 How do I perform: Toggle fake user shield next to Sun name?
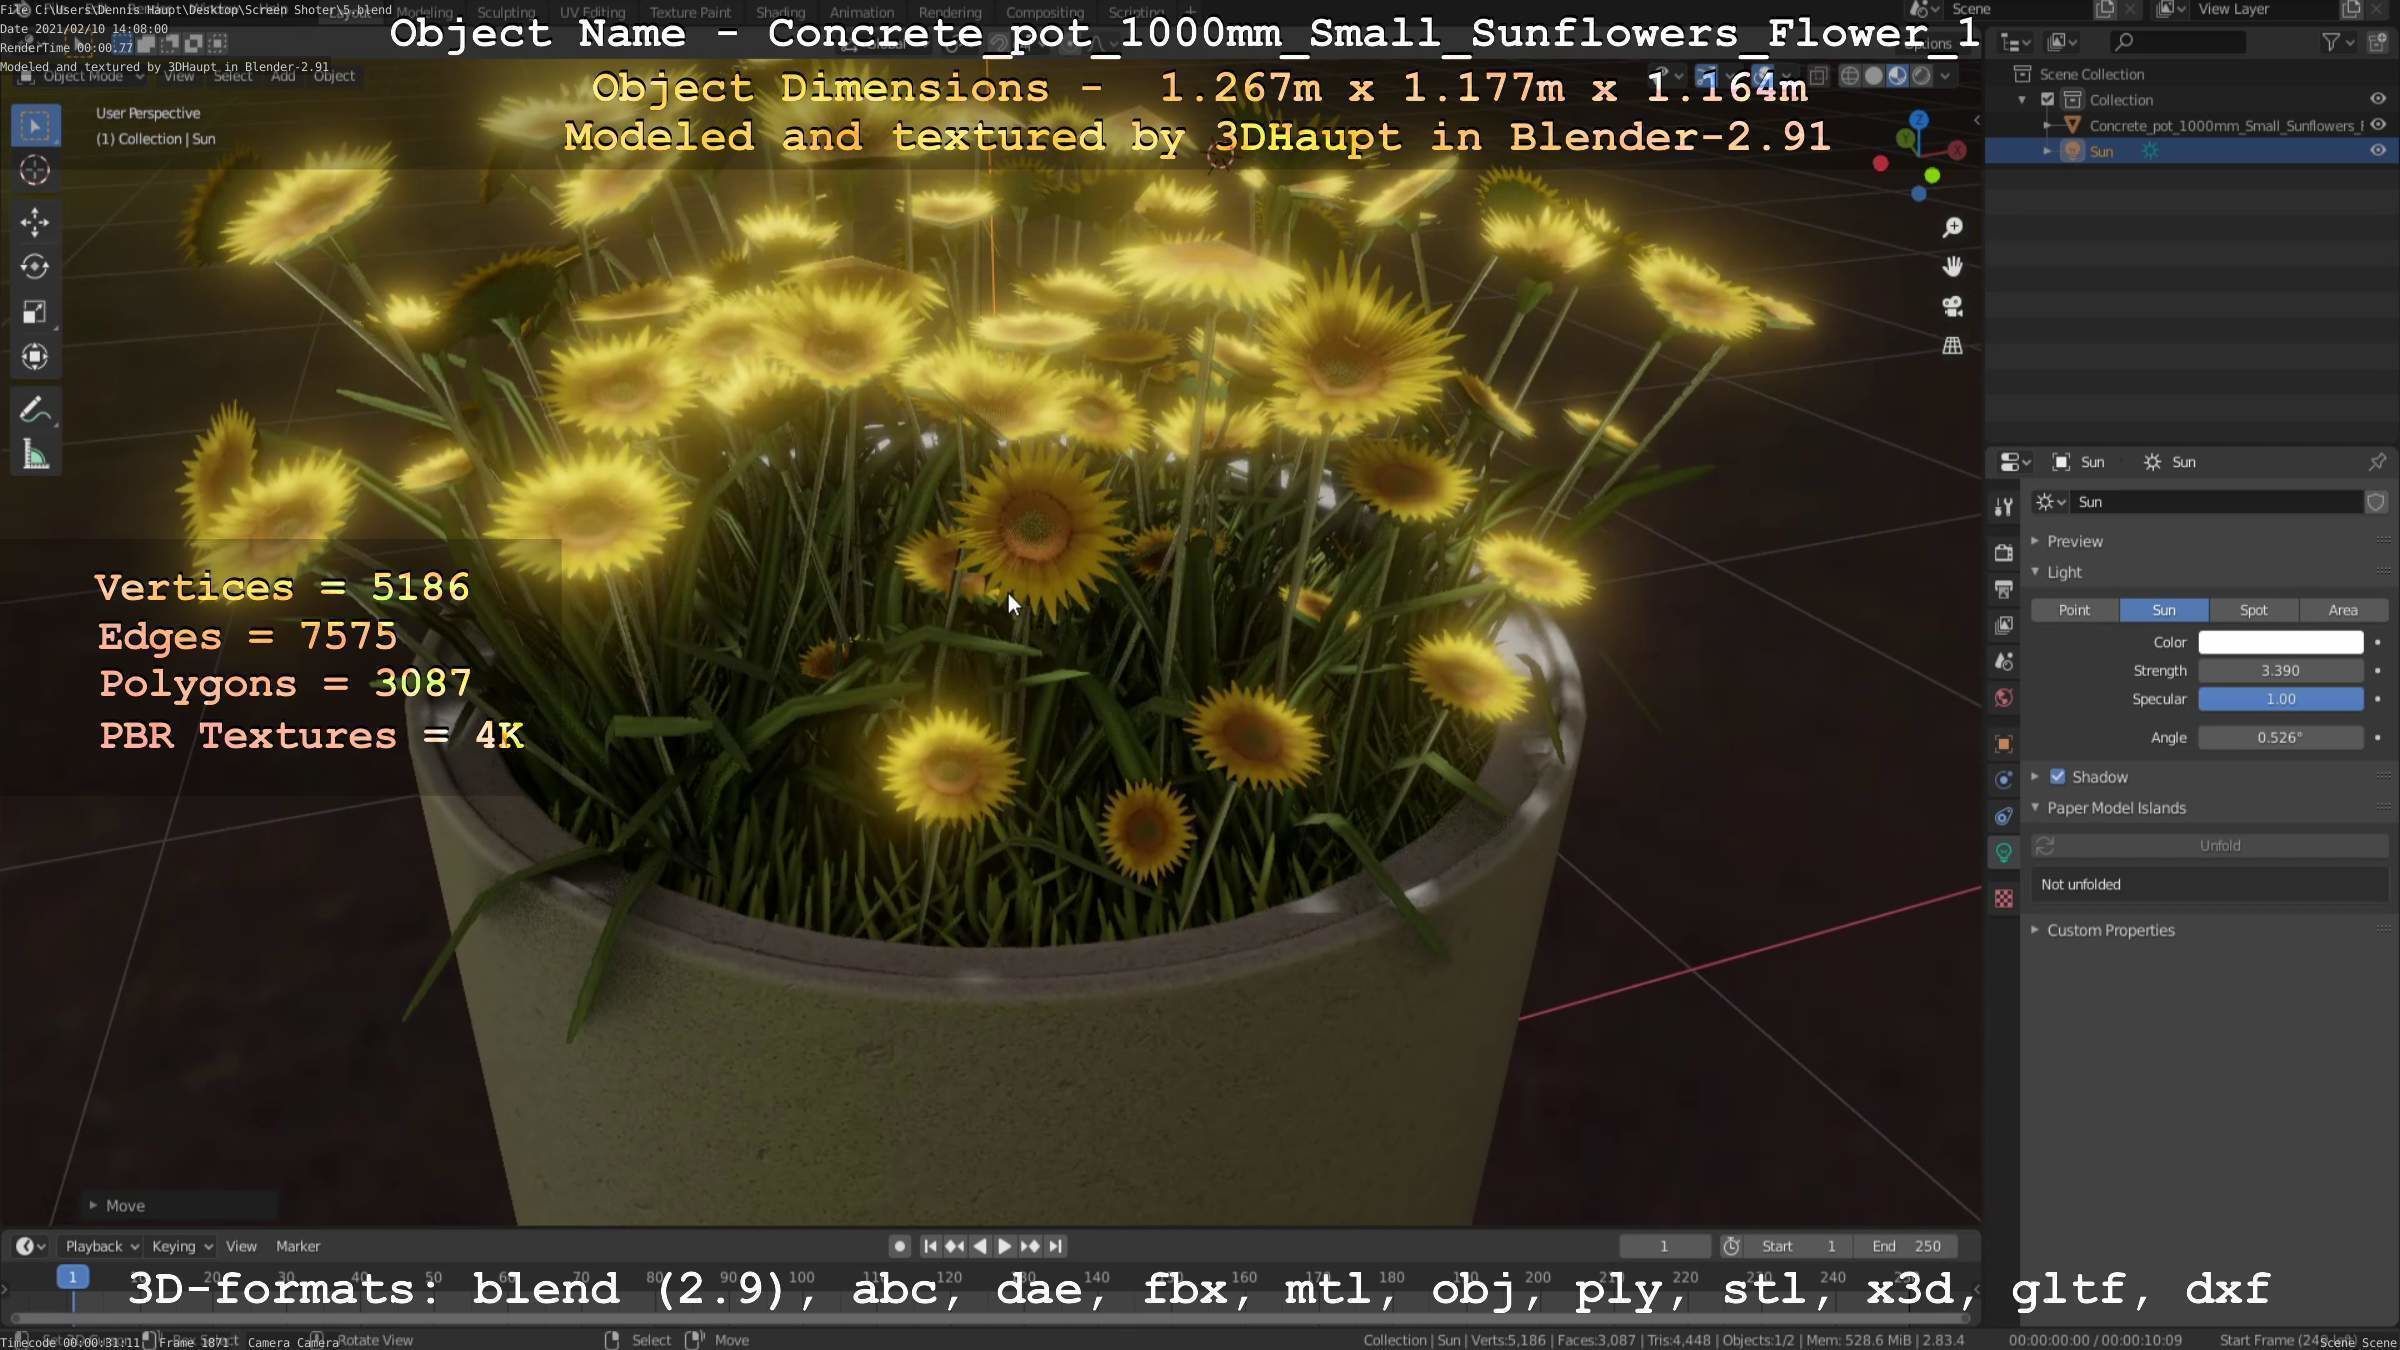2376,502
